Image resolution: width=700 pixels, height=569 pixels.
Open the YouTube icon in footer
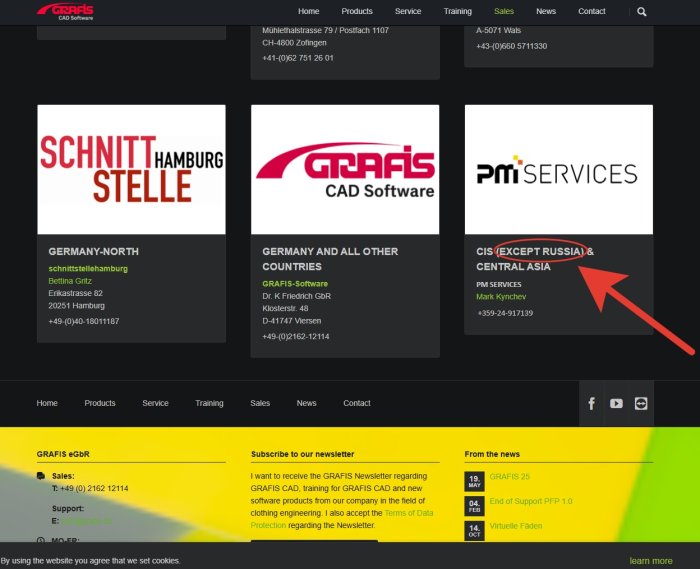coord(616,403)
